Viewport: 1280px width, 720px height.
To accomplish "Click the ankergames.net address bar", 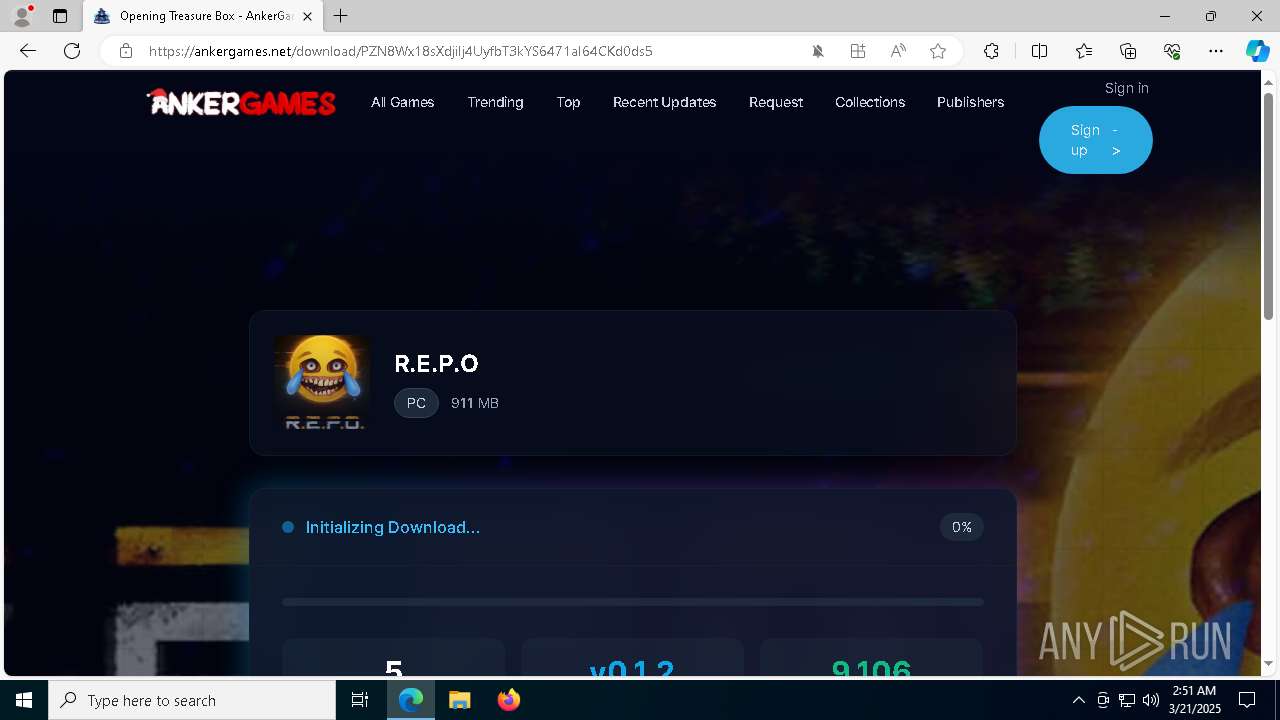I will pyautogui.click(x=400, y=51).
